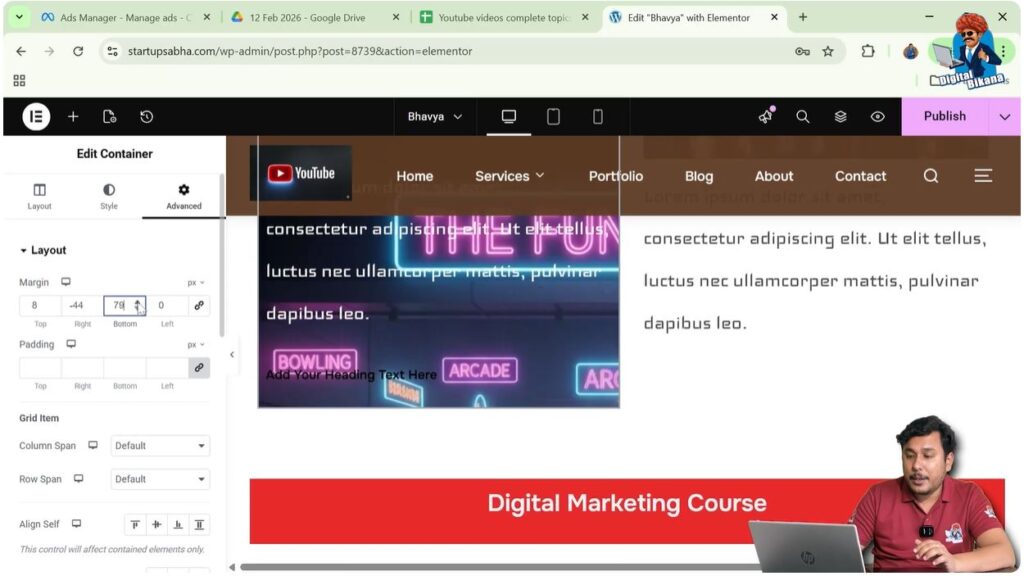Screen dimensions: 1024x576
Task: Switch to the Style tab
Action: click(x=109, y=196)
